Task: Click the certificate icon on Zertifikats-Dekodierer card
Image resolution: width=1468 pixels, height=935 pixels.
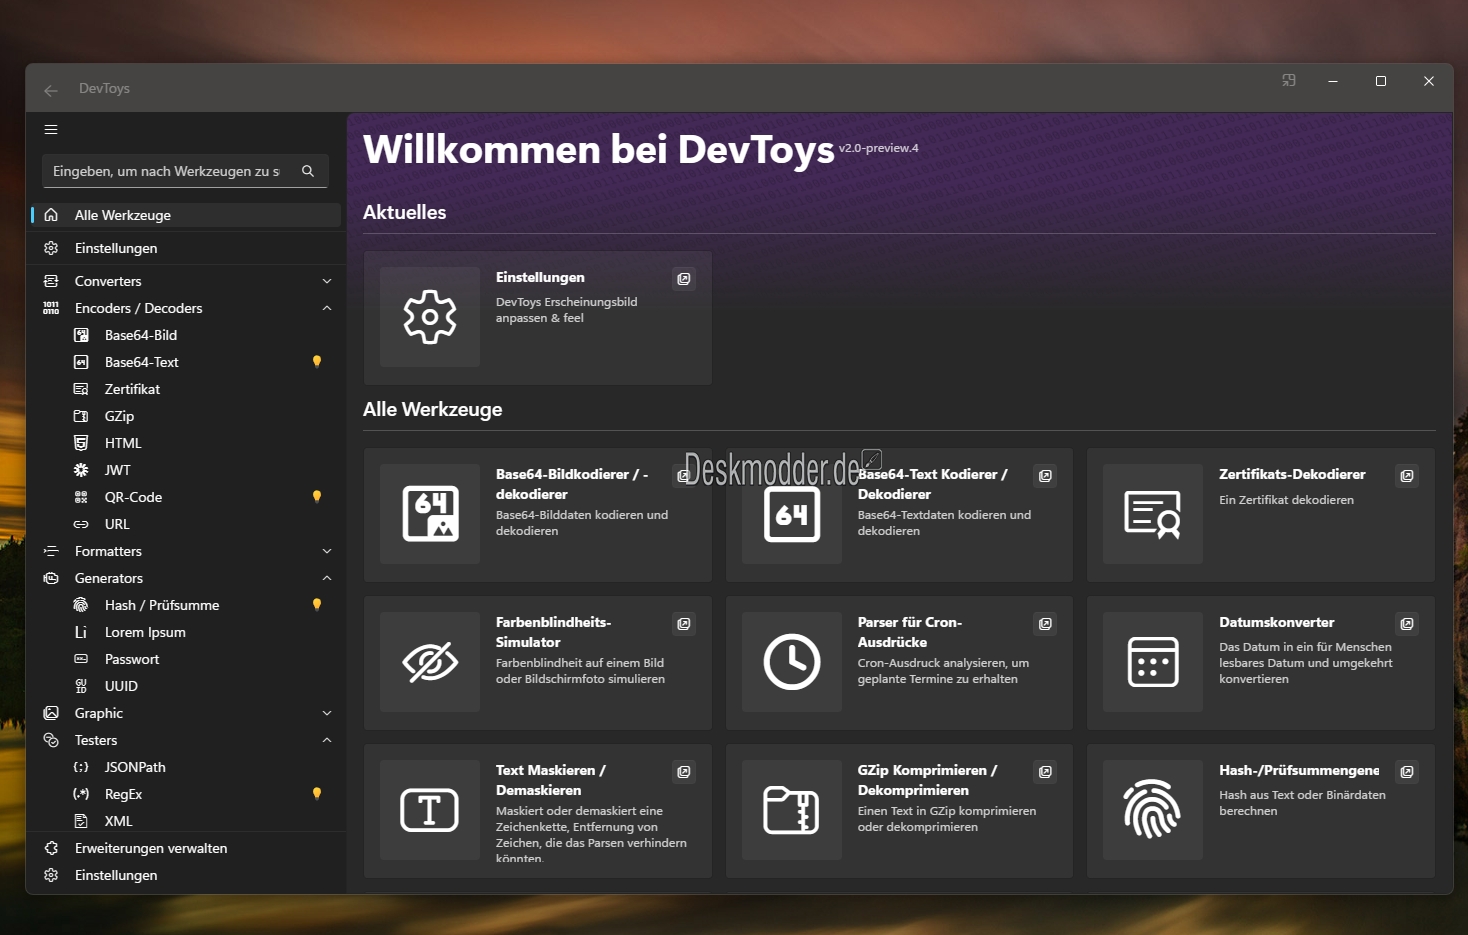Action: (1153, 514)
